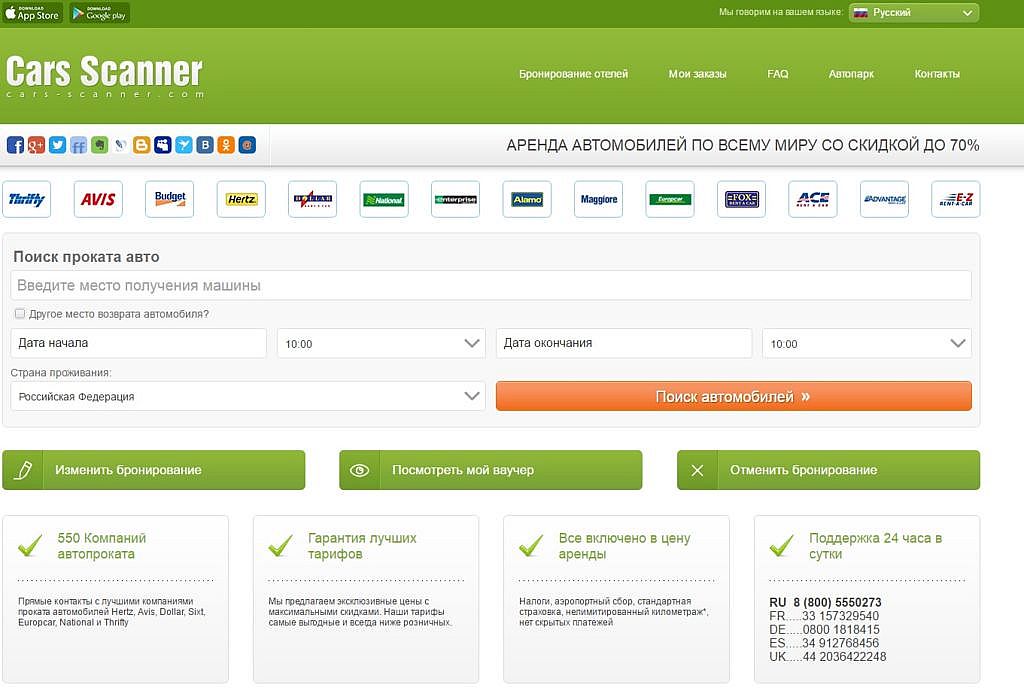The height and width of the screenshot is (691, 1024).
Task: Open country of residence 'Российская Федерация' dropdown
Action: coord(248,396)
